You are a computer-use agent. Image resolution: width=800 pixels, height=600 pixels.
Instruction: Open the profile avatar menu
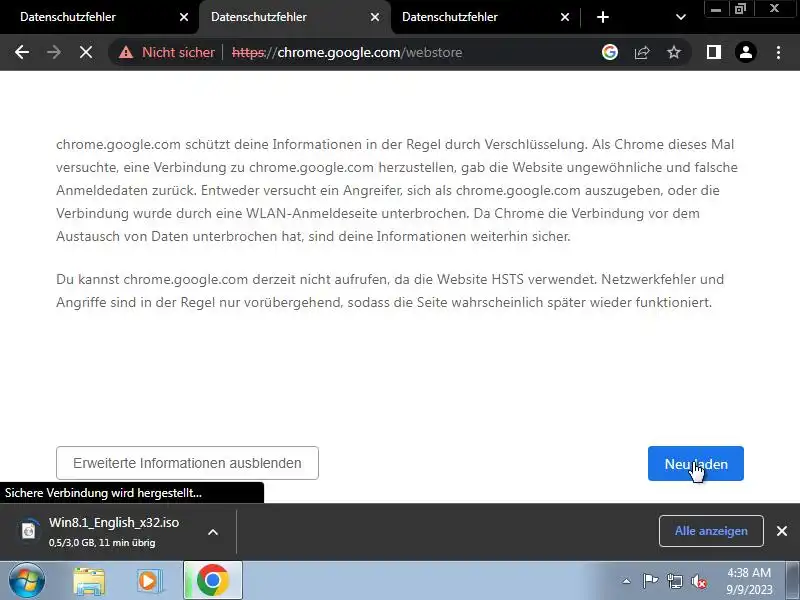pyautogui.click(x=745, y=52)
